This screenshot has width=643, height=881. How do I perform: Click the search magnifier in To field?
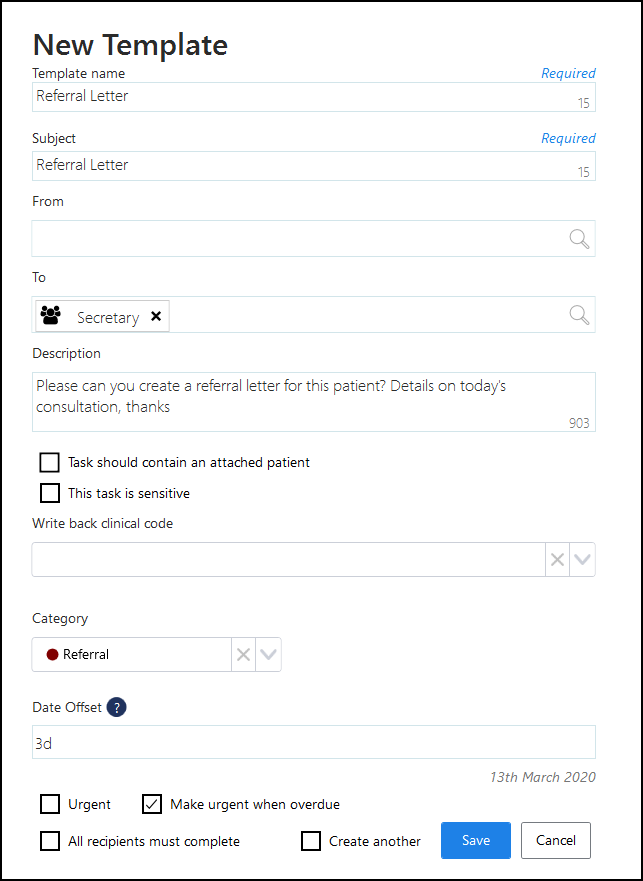pos(579,314)
